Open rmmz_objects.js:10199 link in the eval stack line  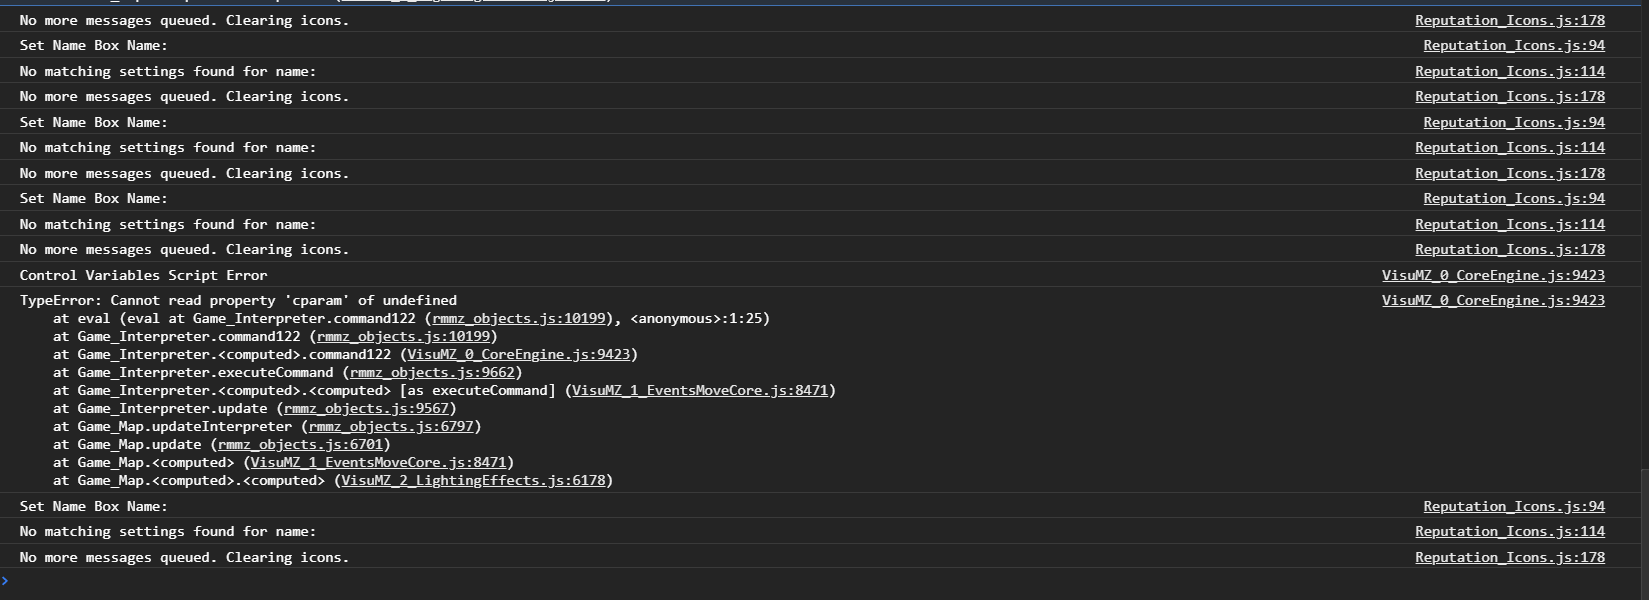click(519, 318)
